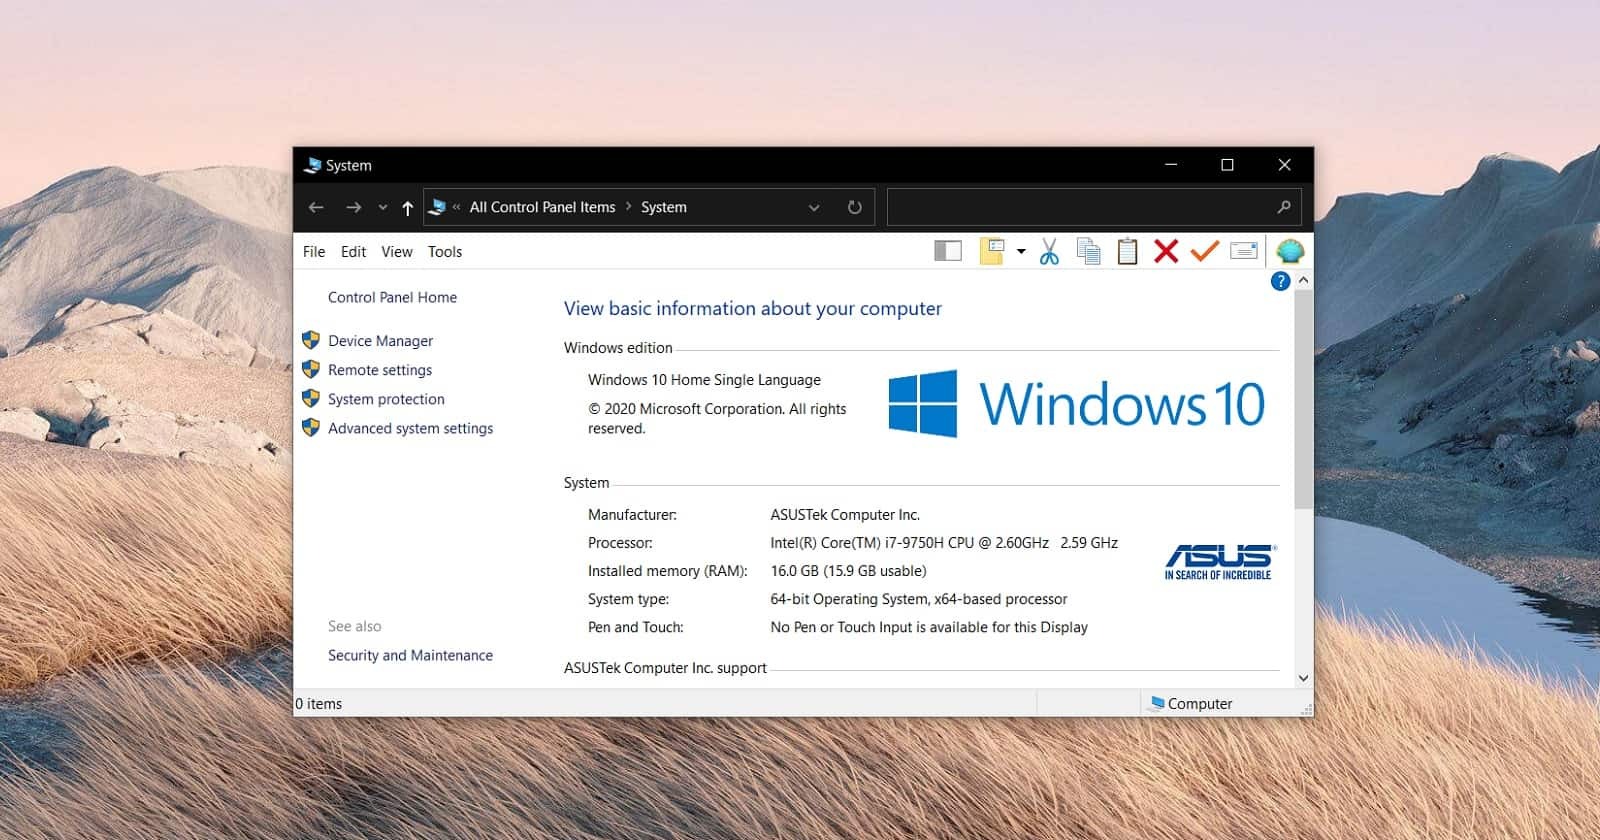Refresh the address bar location
This screenshot has height=840, width=1600.
(854, 207)
